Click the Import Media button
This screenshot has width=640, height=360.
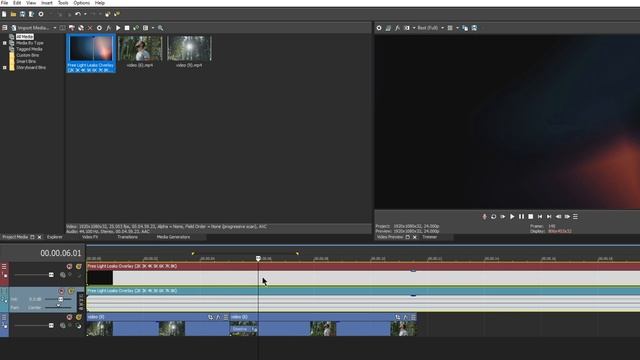30,28
